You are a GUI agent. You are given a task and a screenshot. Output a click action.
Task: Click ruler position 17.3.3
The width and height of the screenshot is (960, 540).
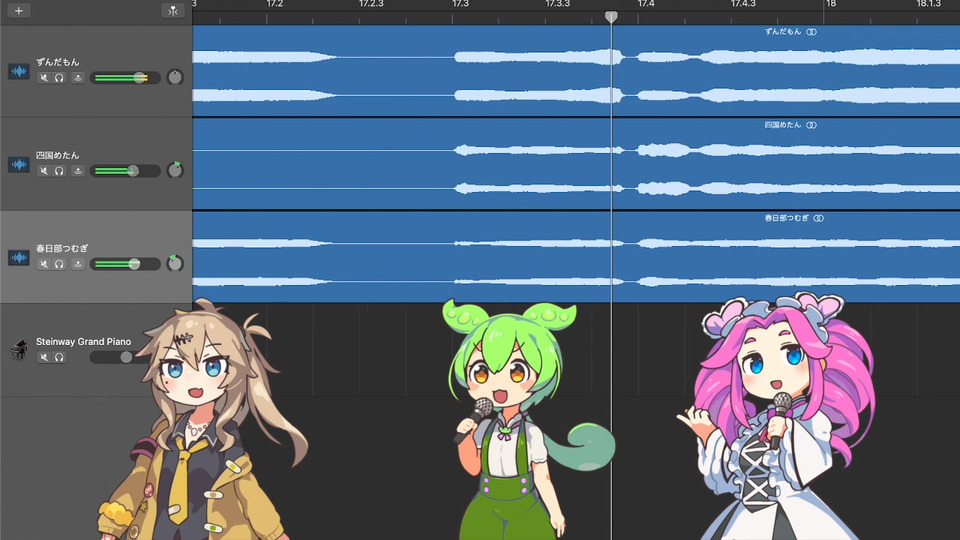click(557, 4)
